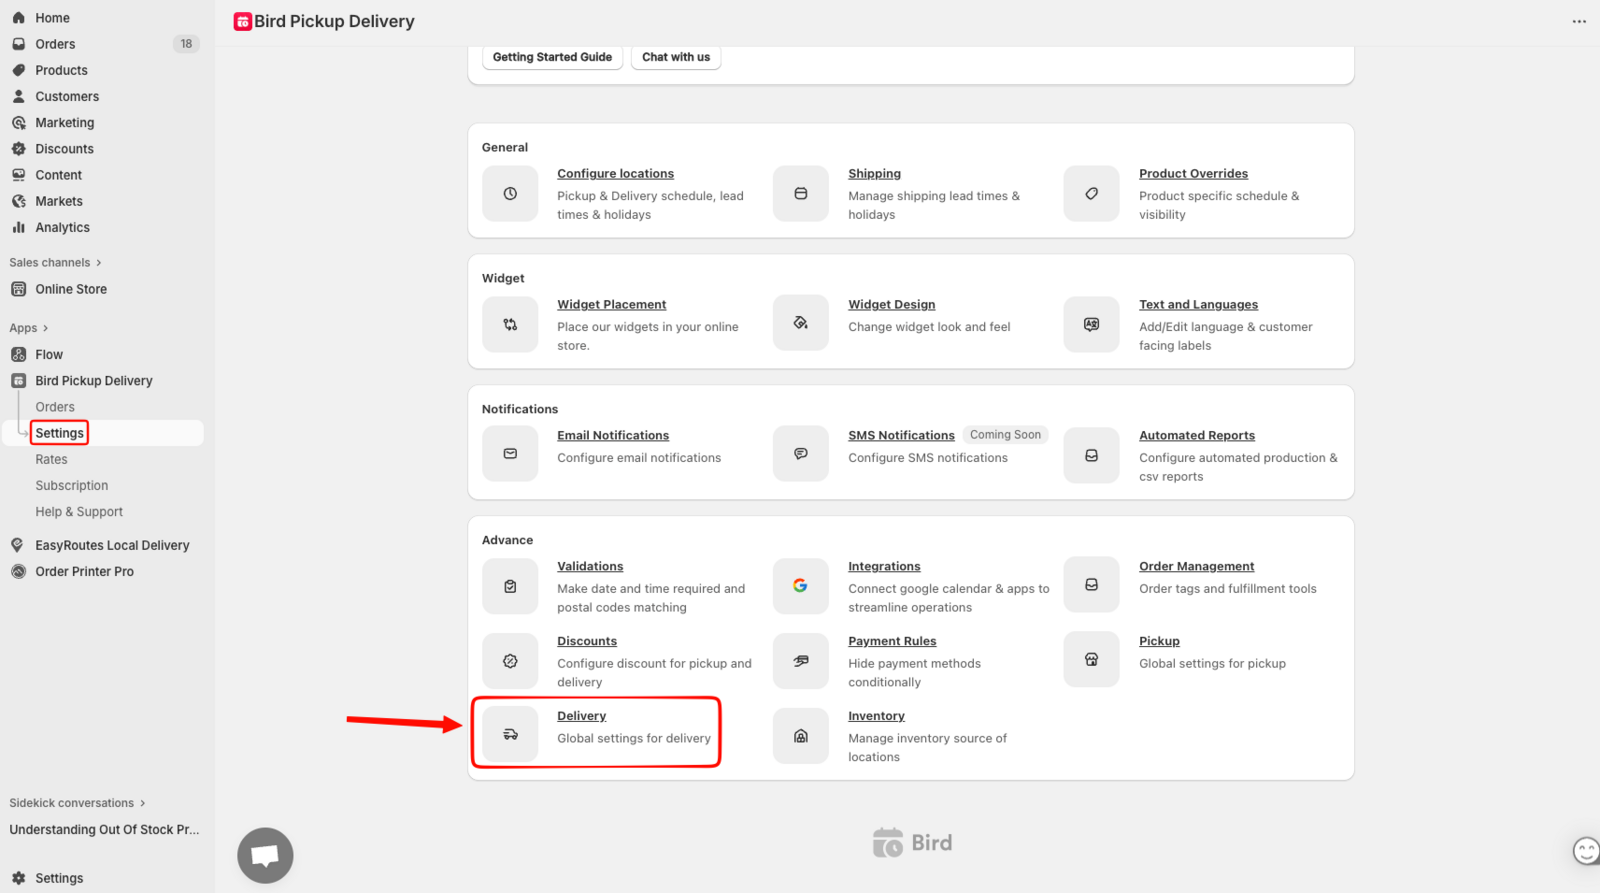The image size is (1600, 893).
Task: Click the SMS Notifications chat icon
Action: [801, 454]
